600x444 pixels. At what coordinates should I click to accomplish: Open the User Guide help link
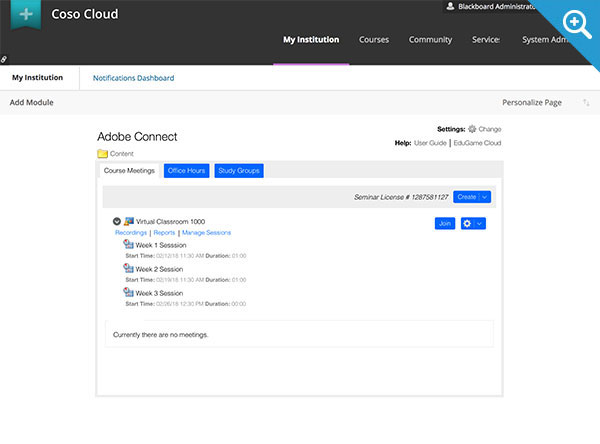point(430,143)
